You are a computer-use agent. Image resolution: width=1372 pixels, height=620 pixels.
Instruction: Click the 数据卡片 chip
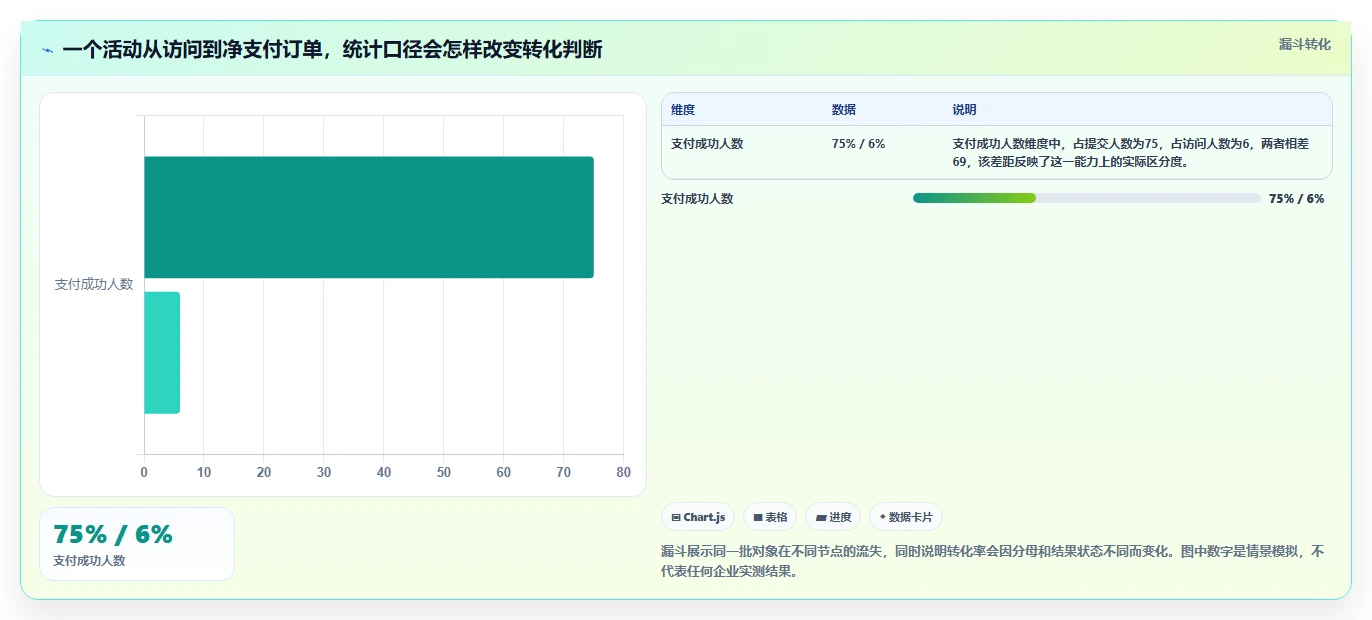(x=906, y=517)
